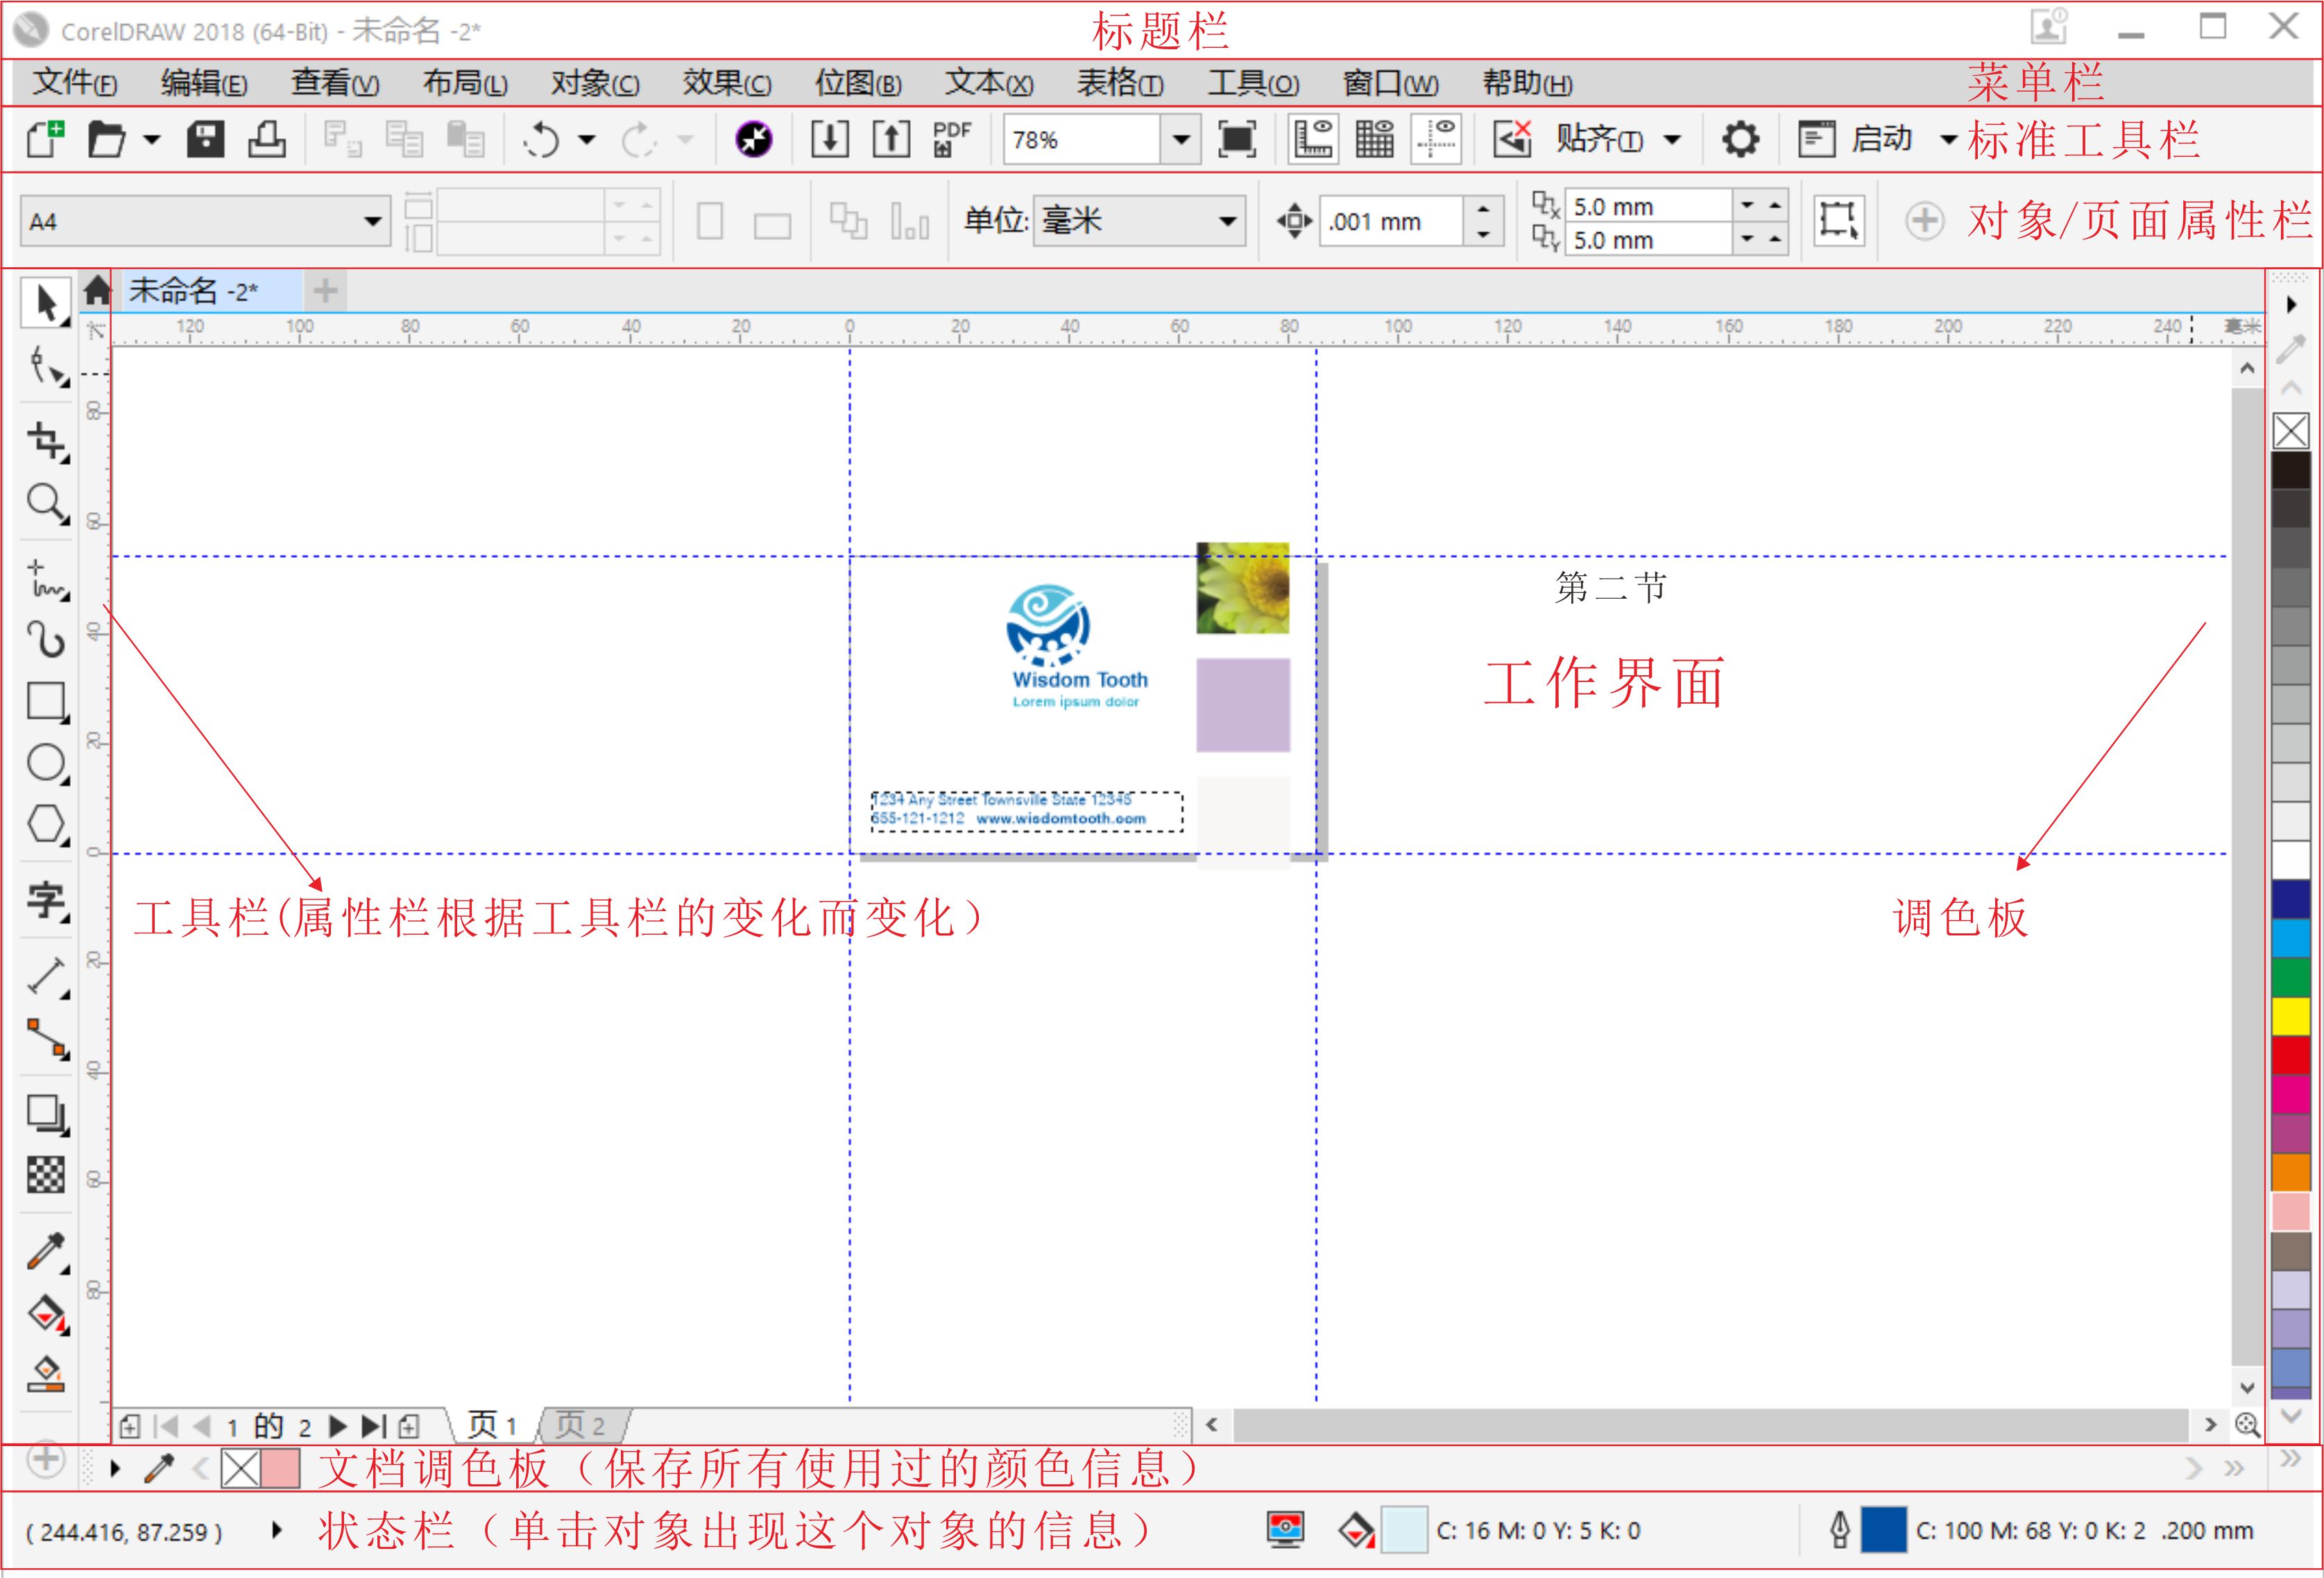Enable 贴齐 snapping
The image size is (2324, 1578).
coord(1600,139)
